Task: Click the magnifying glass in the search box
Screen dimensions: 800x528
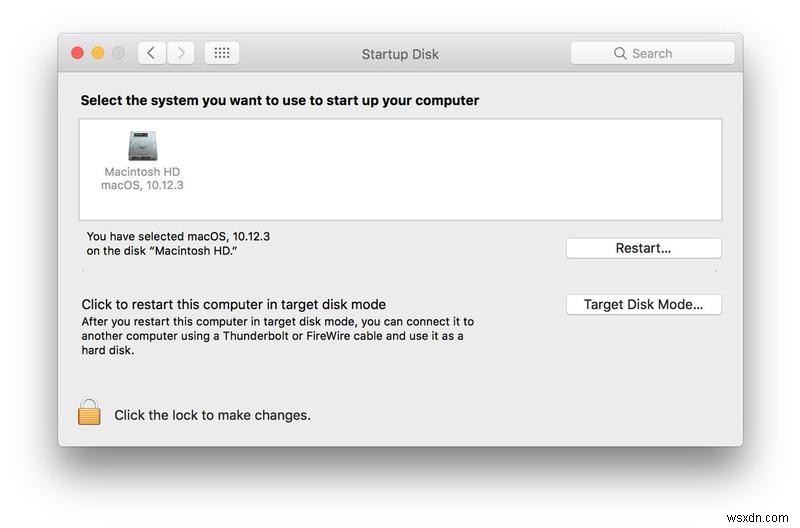Action: [621, 54]
